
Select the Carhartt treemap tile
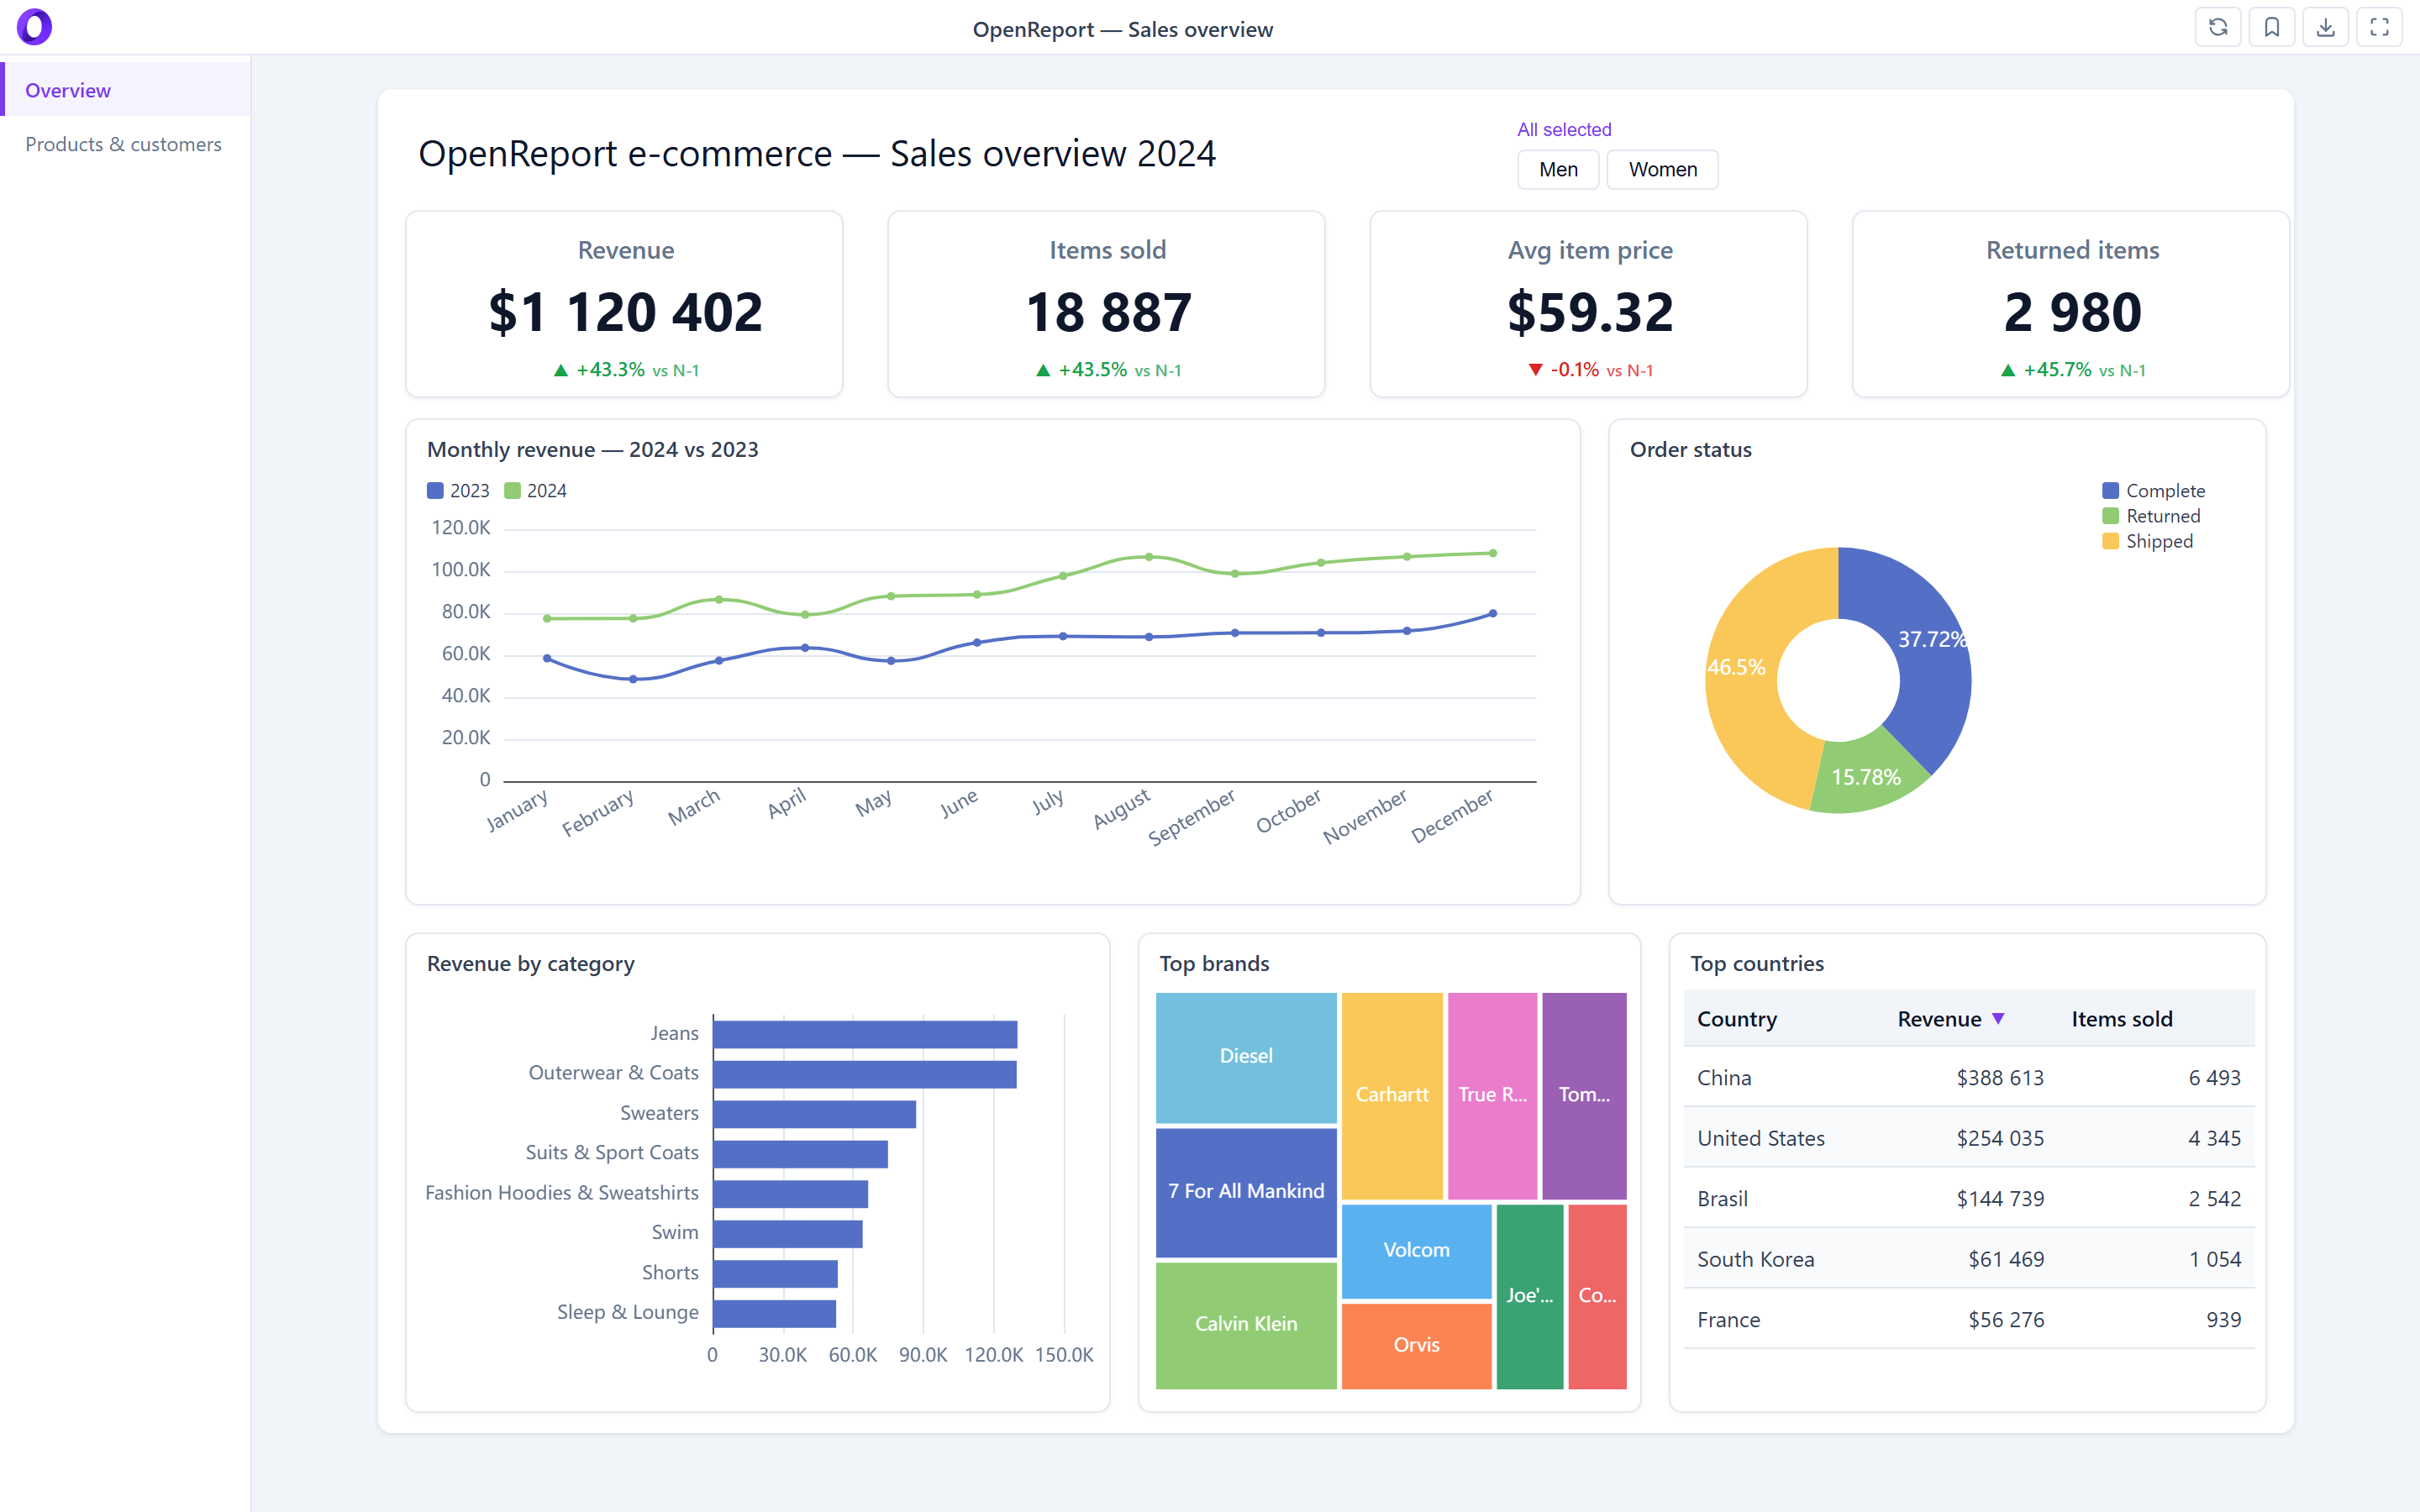(1392, 1095)
